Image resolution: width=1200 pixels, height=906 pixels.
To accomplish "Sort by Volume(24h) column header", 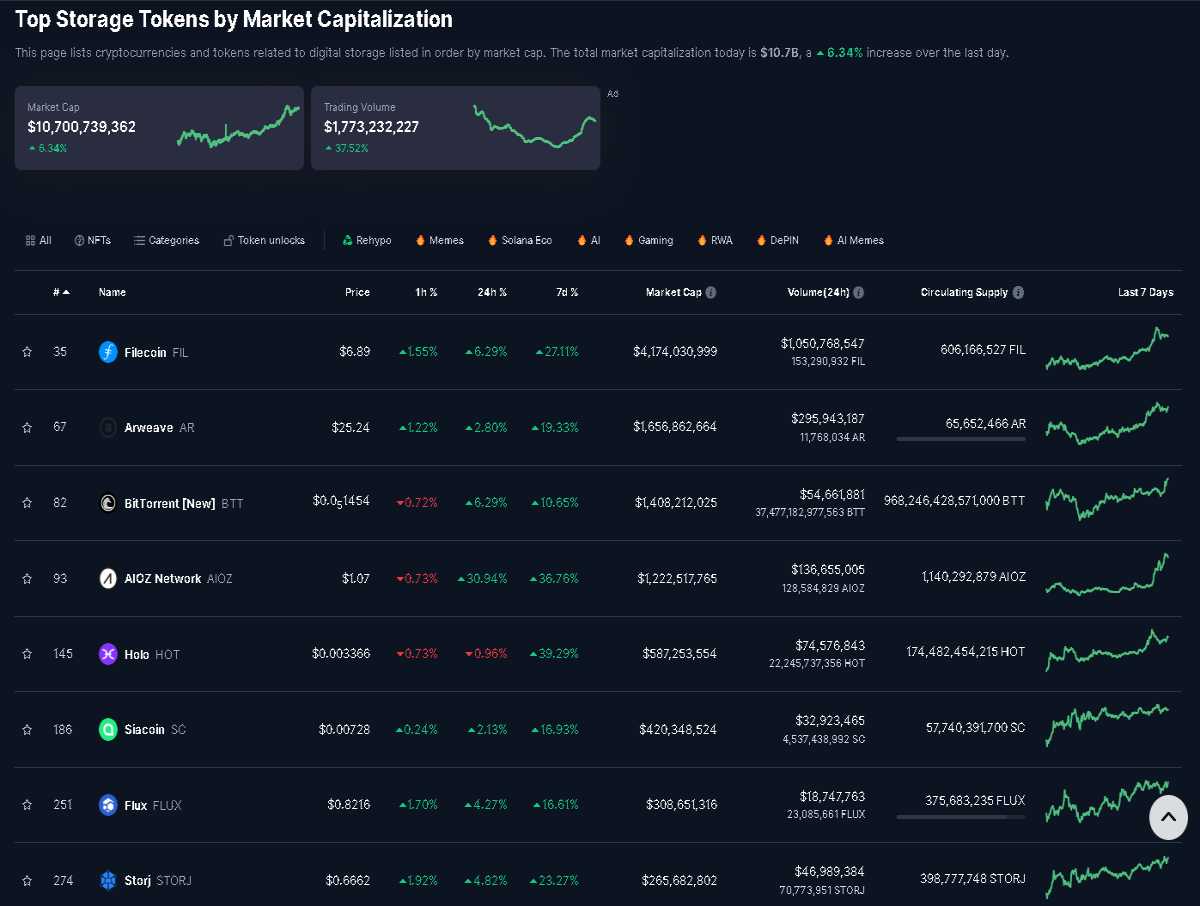I will pyautogui.click(x=818, y=293).
